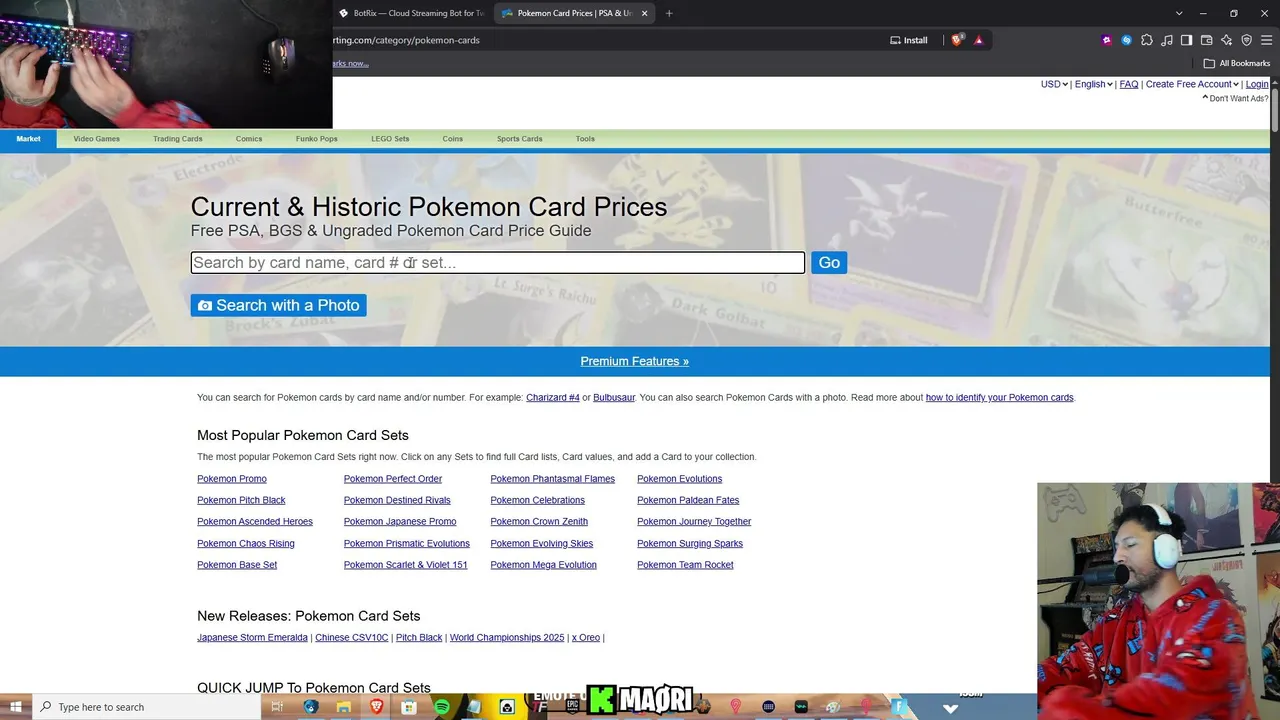Collapse ads via Don't Want Ads
This screenshot has height=720, width=1280.
(1235, 98)
